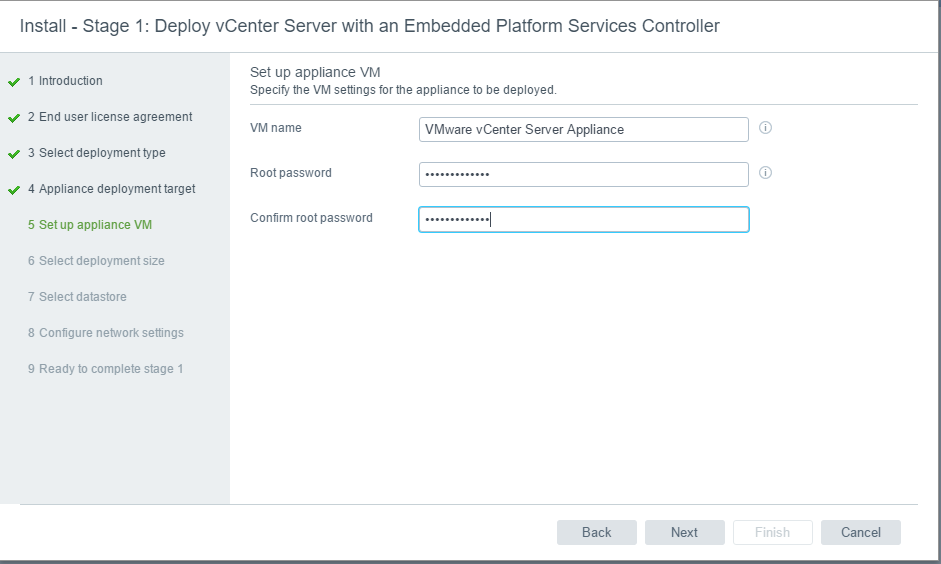This screenshot has width=941, height=564.
Task: Go to step 2 End user license agreement
Action: [x=110, y=117]
